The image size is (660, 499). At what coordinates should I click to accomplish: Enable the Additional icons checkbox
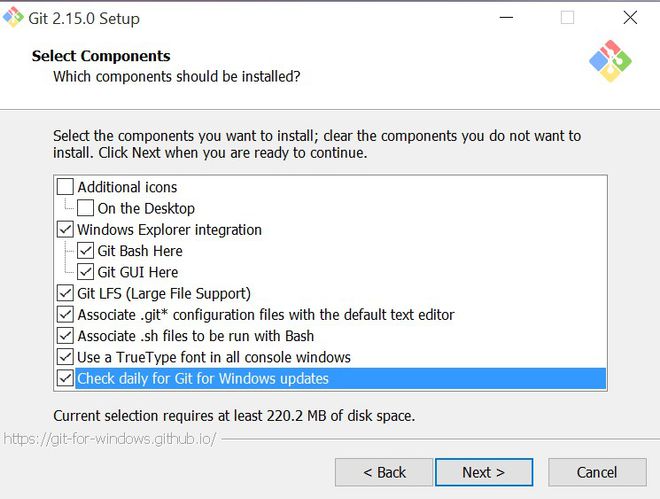point(66,187)
